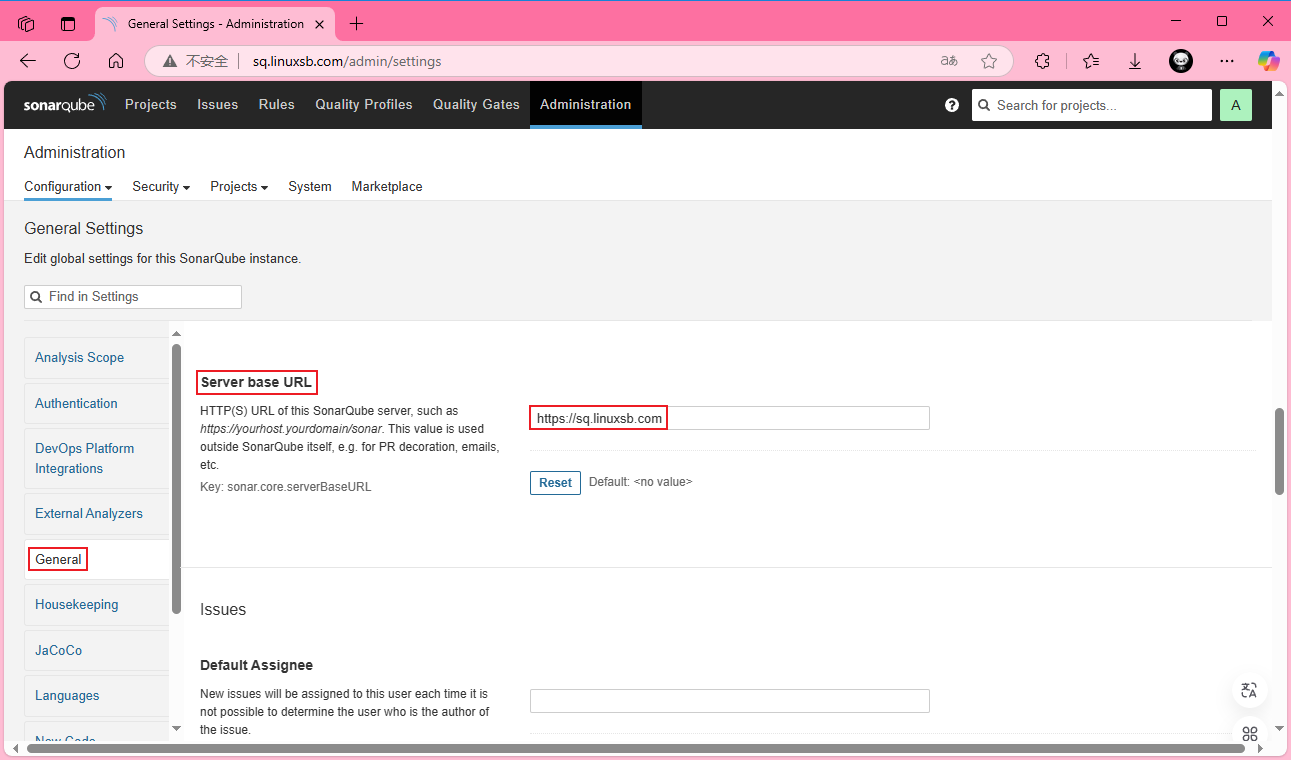Click the category list scrollbar
The width and height of the screenshot is (1291, 760).
pos(176,478)
